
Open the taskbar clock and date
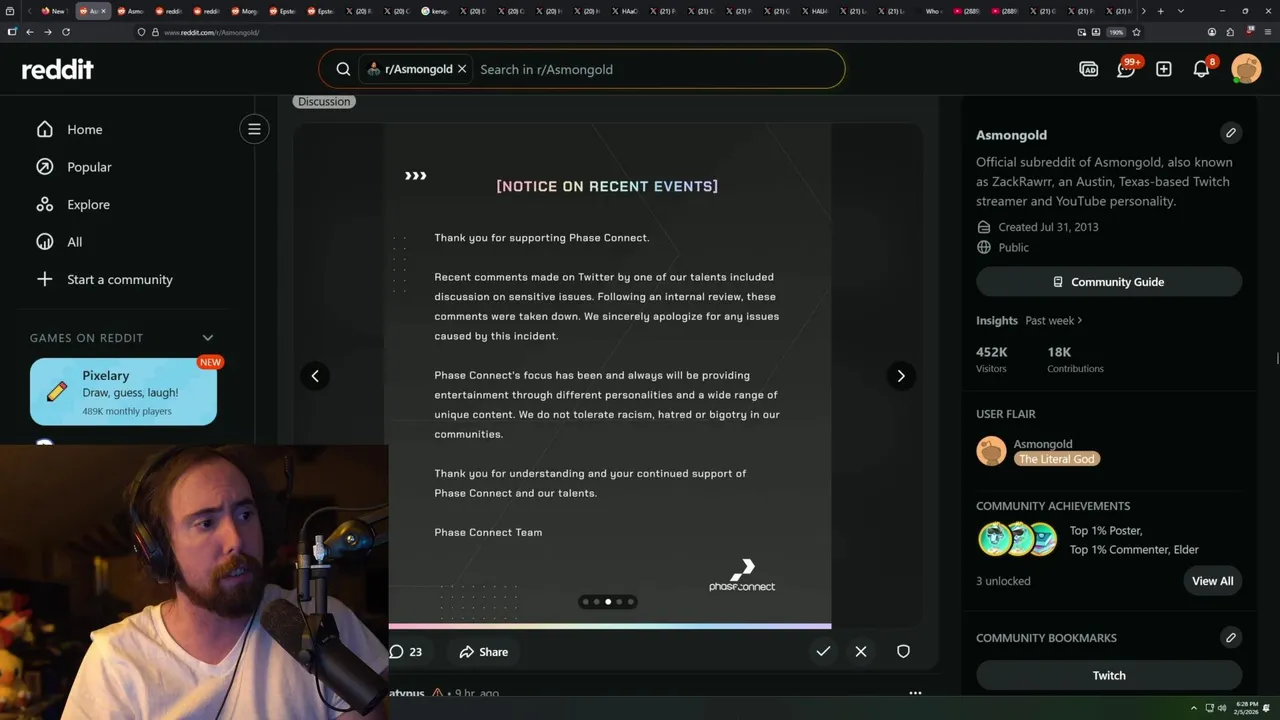point(1247,708)
